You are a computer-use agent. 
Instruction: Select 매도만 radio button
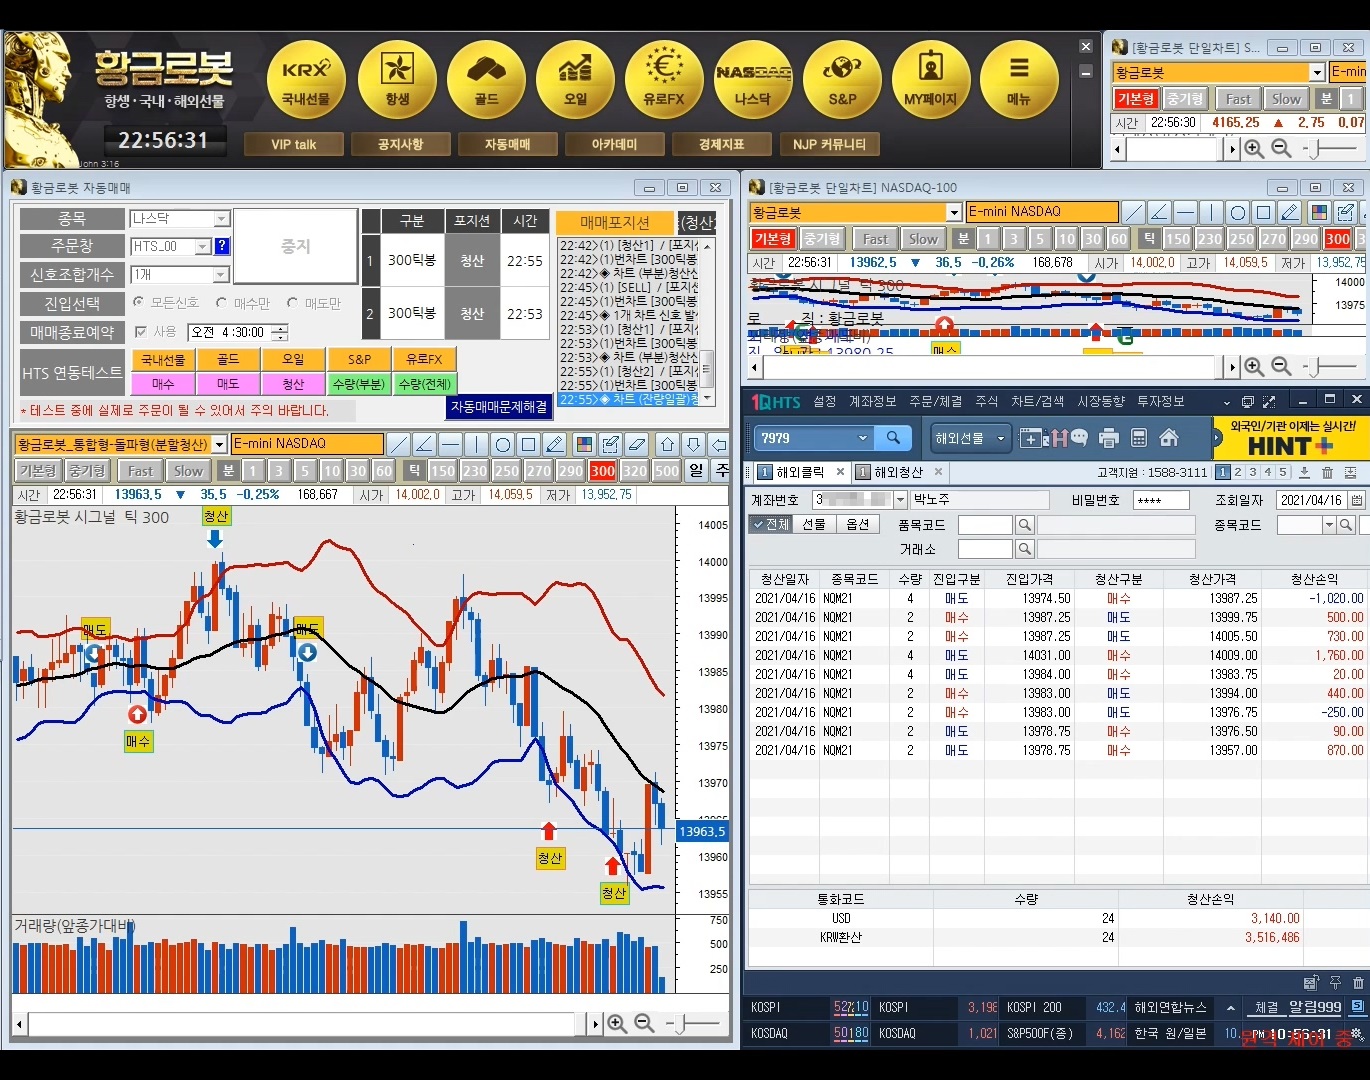(292, 302)
